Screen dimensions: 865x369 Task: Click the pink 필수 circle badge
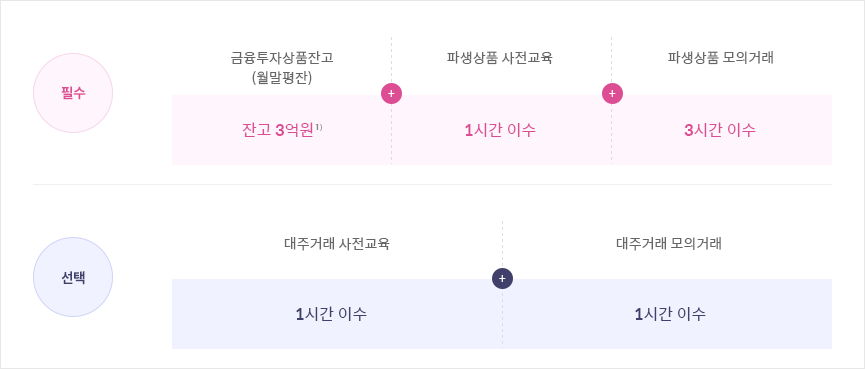[73, 93]
